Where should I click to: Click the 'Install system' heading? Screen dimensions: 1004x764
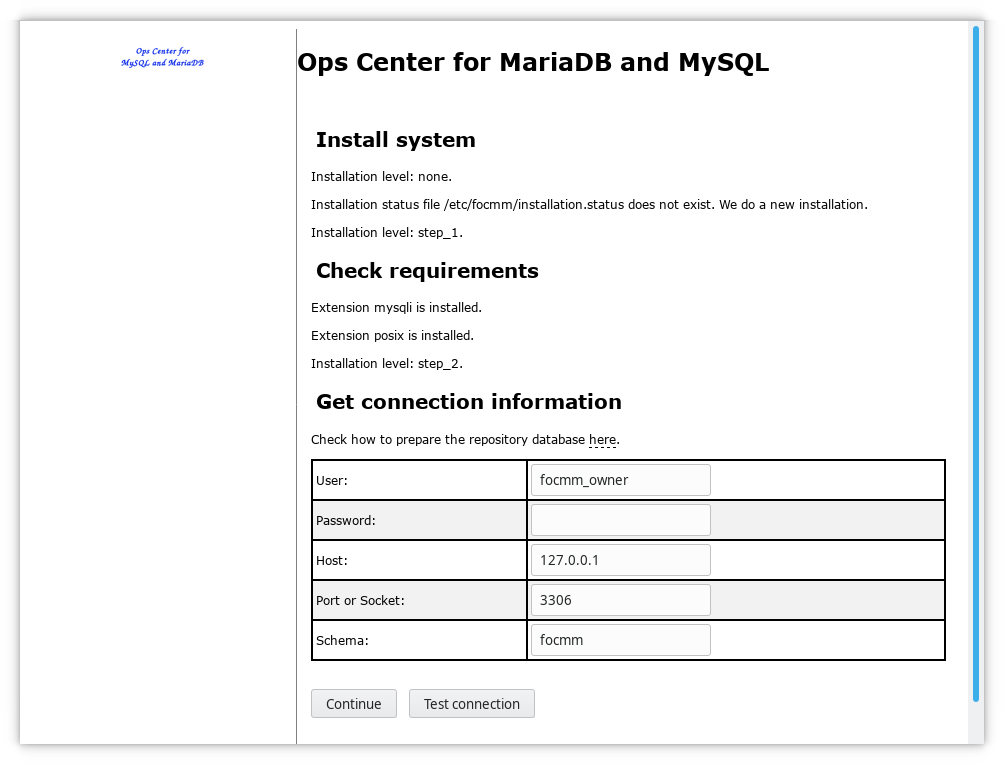[396, 140]
